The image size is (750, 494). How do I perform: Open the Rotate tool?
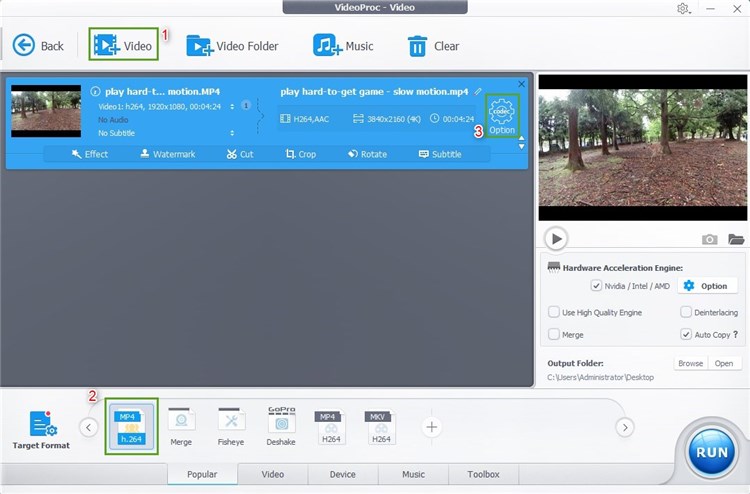click(367, 154)
